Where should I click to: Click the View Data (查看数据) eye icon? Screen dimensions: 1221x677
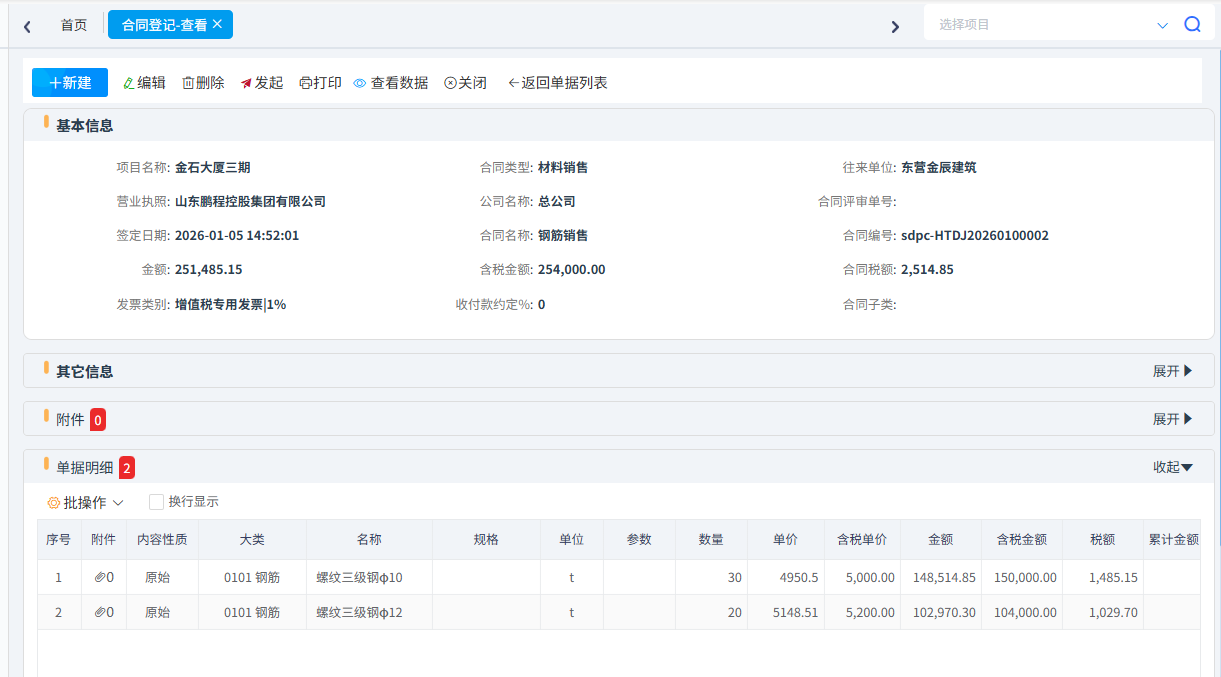(x=360, y=83)
